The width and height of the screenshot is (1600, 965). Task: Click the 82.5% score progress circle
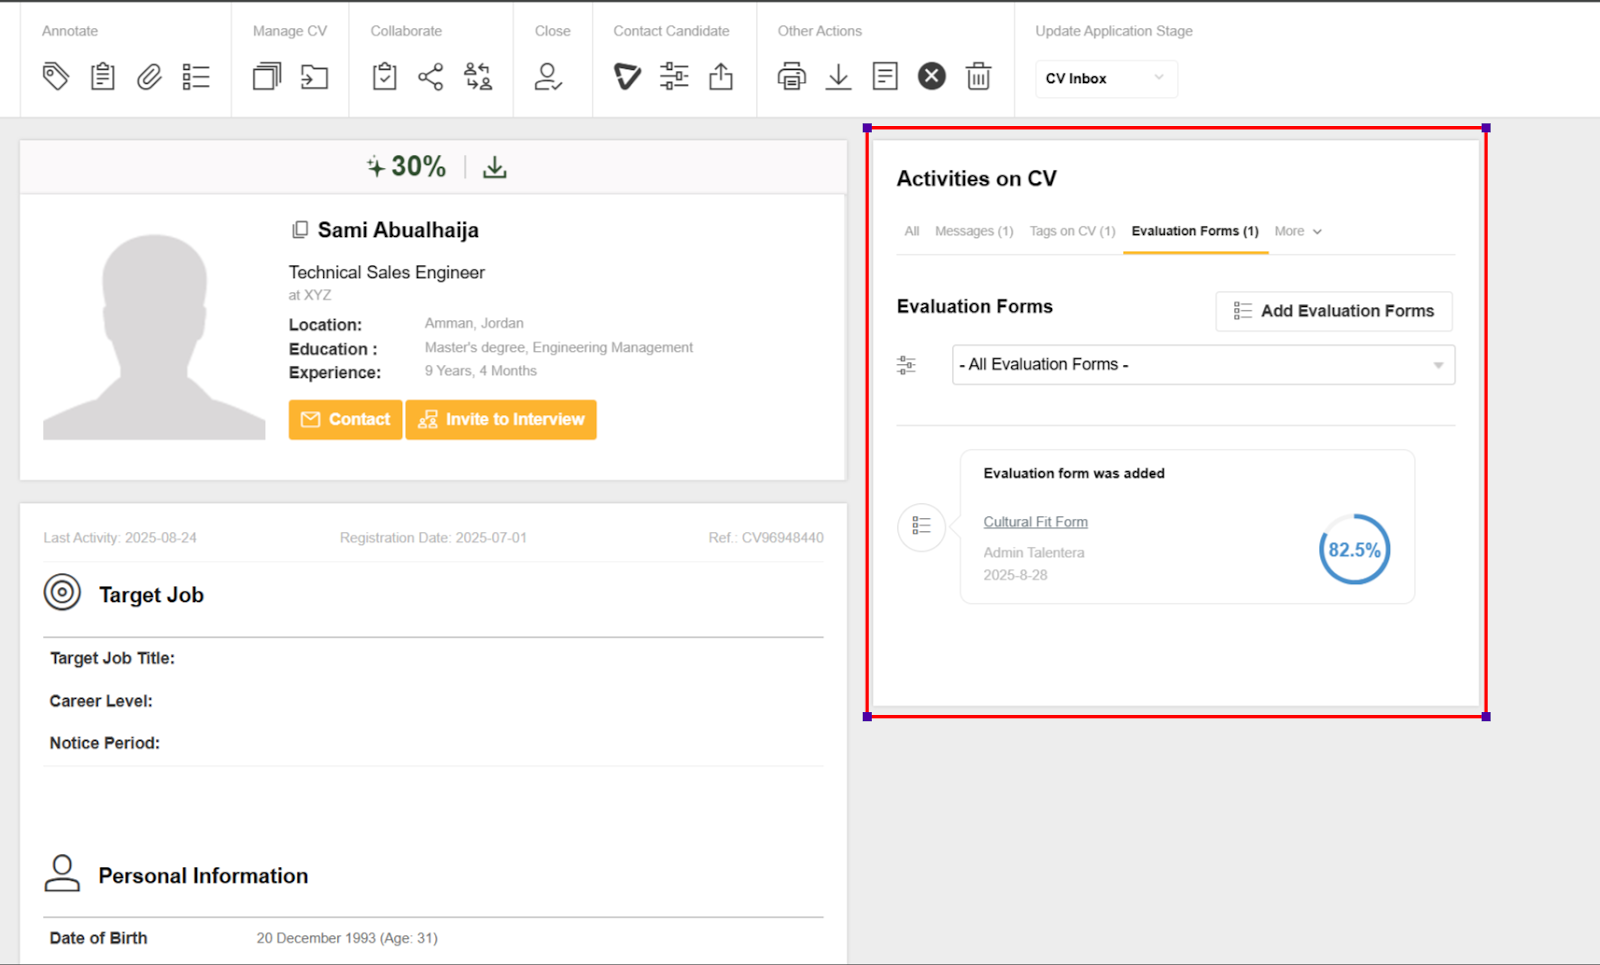pyautogui.click(x=1354, y=549)
